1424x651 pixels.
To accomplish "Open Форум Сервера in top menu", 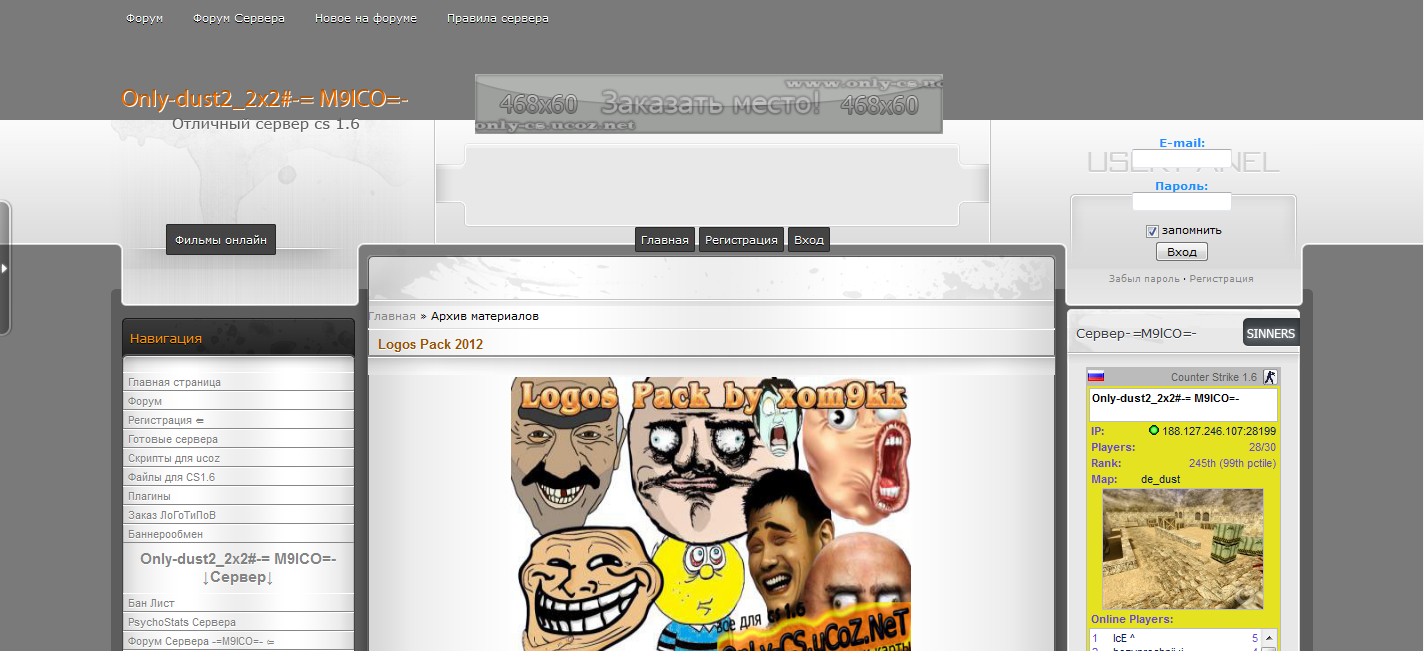I will click(x=238, y=18).
